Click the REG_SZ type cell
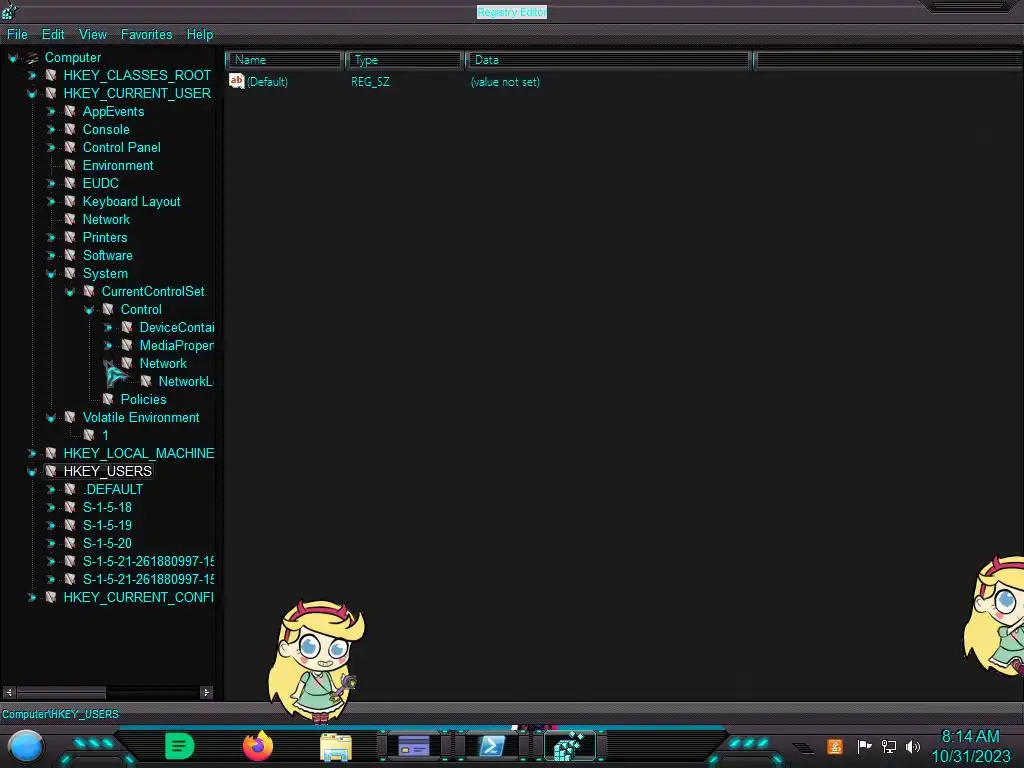The image size is (1024, 768). tap(370, 82)
